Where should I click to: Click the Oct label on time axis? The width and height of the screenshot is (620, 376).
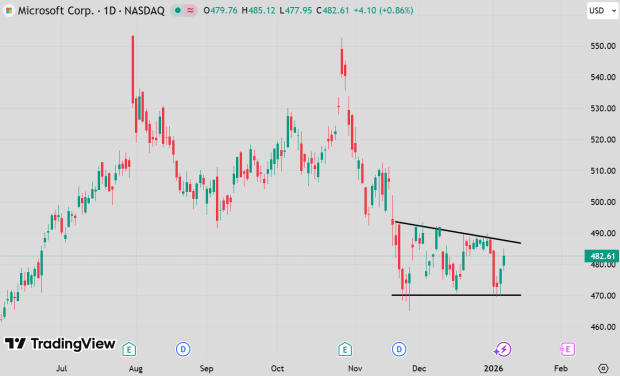pos(277,368)
